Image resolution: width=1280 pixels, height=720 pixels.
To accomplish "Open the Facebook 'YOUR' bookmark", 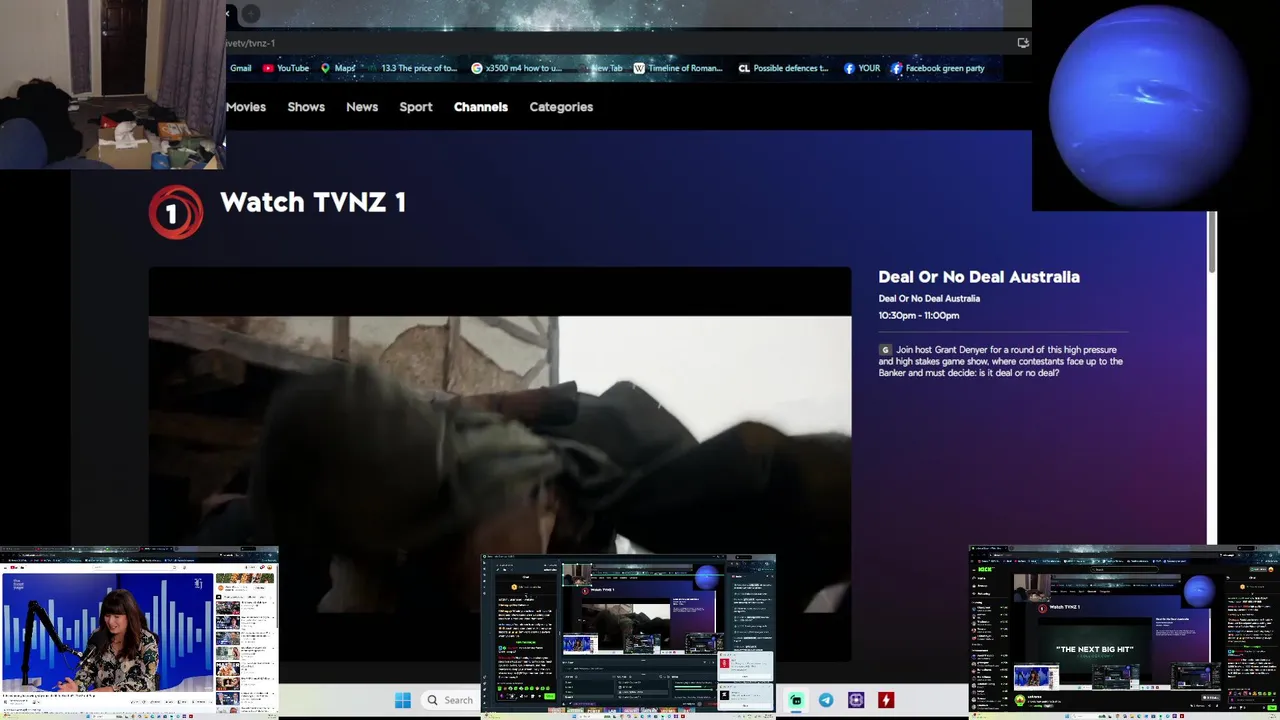I will pyautogui.click(x=862, y=68).
